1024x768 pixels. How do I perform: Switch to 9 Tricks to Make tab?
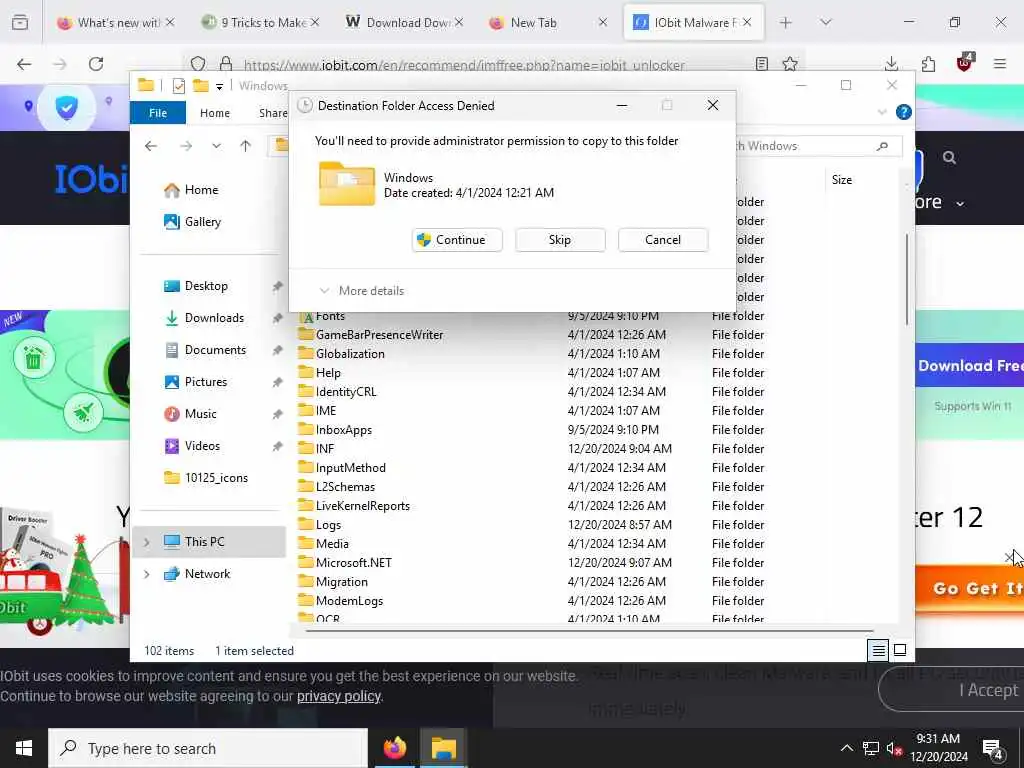pyautogui.click(x=261, y=22)
